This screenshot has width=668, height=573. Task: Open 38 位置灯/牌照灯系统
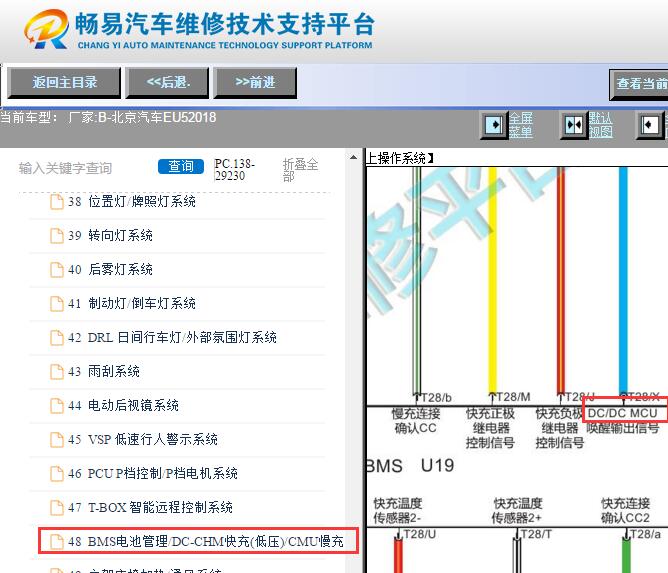coord(141,202)
